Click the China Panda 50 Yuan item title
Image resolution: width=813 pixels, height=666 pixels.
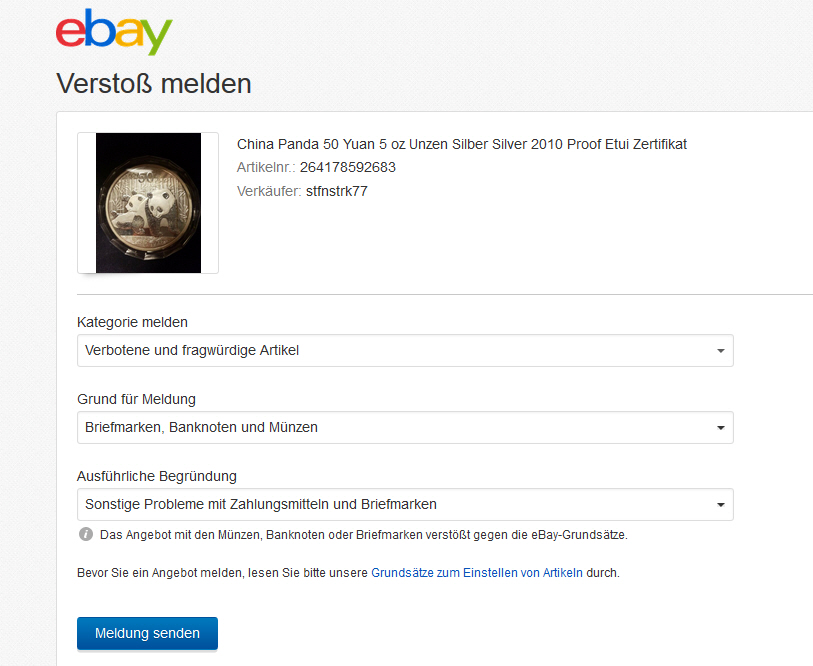[461, 144]
